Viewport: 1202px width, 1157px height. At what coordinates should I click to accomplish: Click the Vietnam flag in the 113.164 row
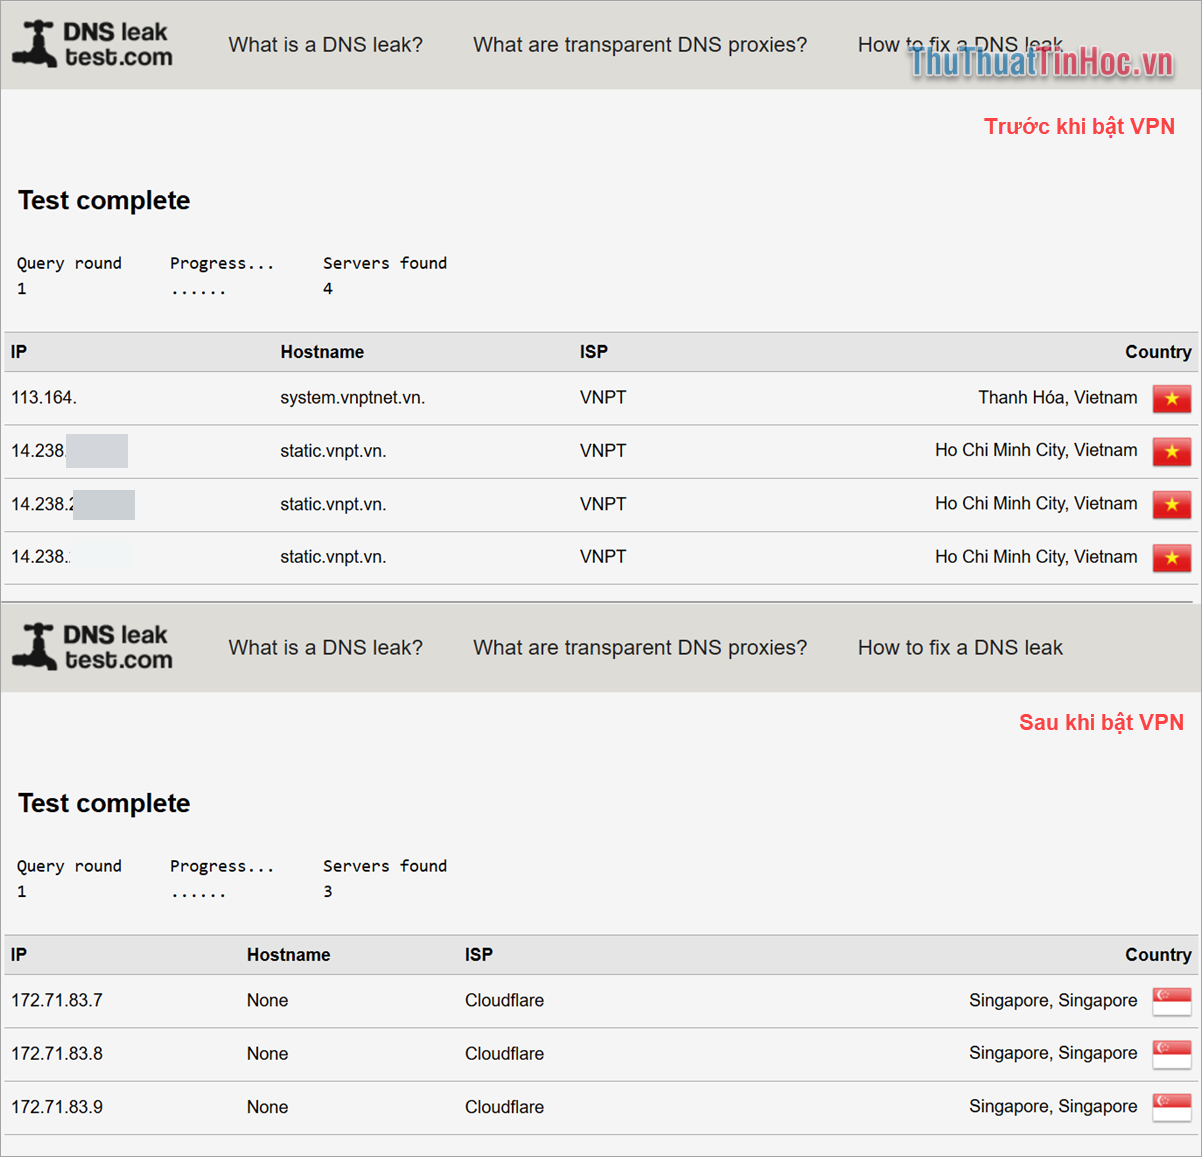click(1171, 398)
